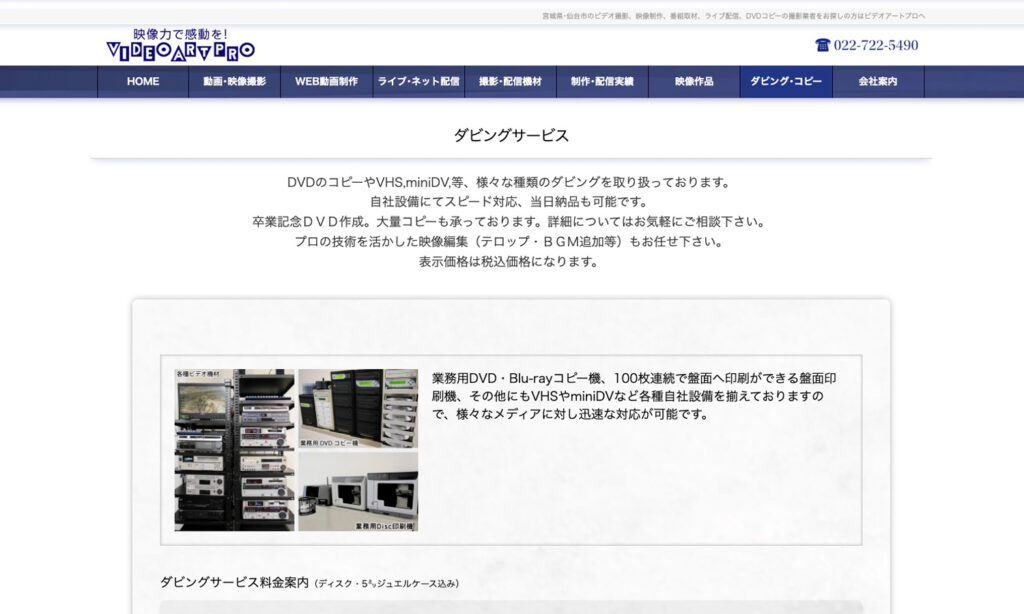1024x614 pixels.
Task: Open 制作・配信実績 from the navigation bar
Action: pyautogui.click(x=602, y=82)
